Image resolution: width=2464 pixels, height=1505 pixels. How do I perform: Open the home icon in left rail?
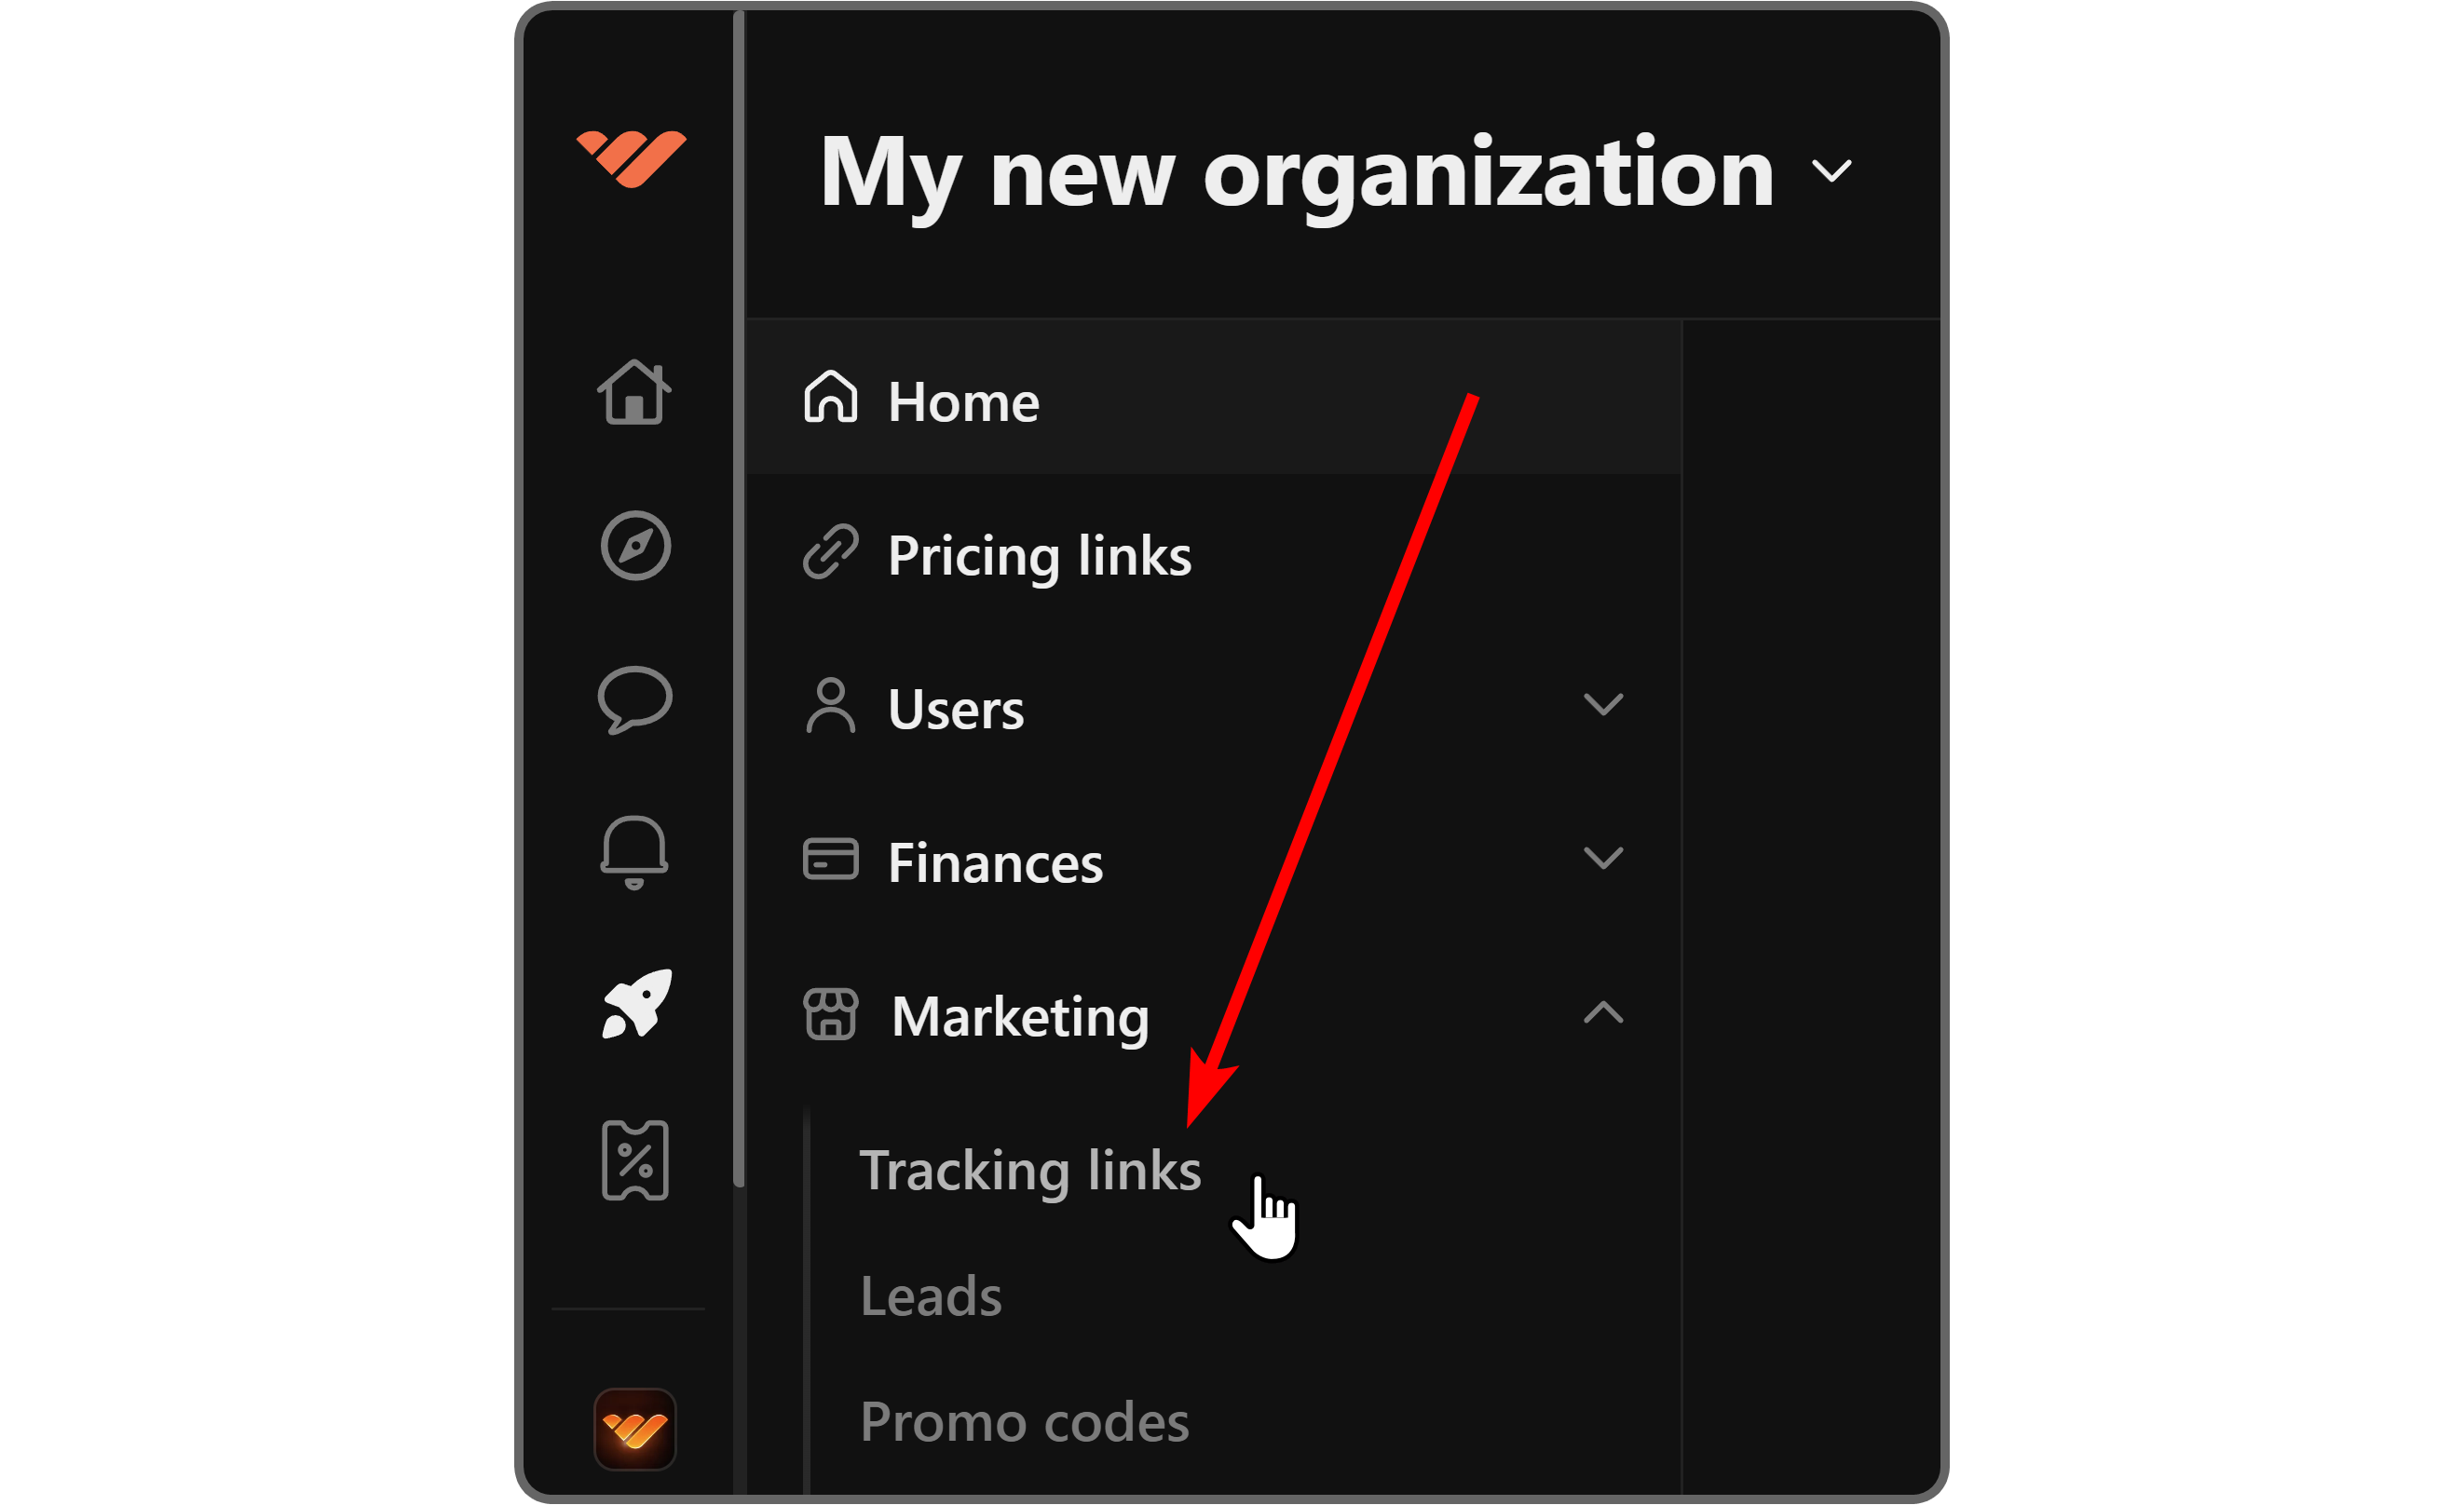(x=634, y=393)
